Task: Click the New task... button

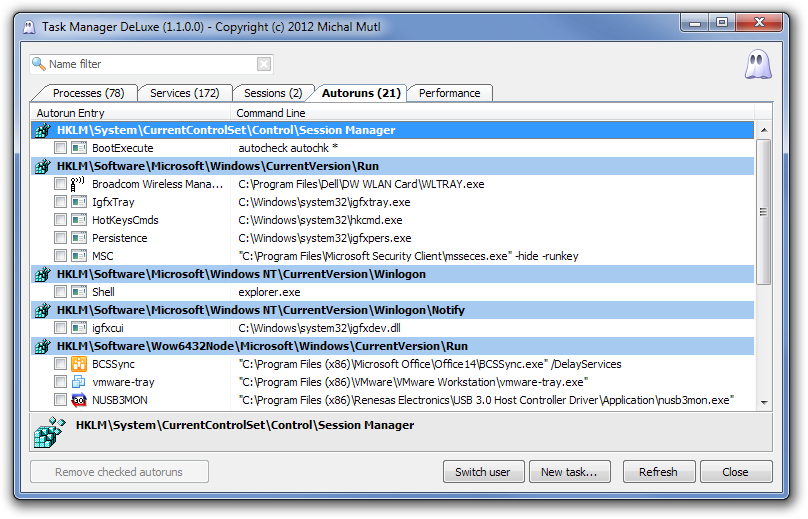Action: click(x=569, y=472)
